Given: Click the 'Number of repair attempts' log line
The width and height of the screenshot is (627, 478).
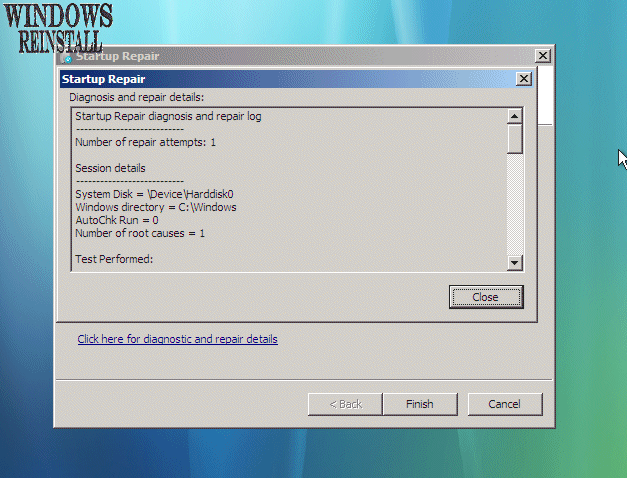Looking at the screenshot, I should (x=145, y=143).
